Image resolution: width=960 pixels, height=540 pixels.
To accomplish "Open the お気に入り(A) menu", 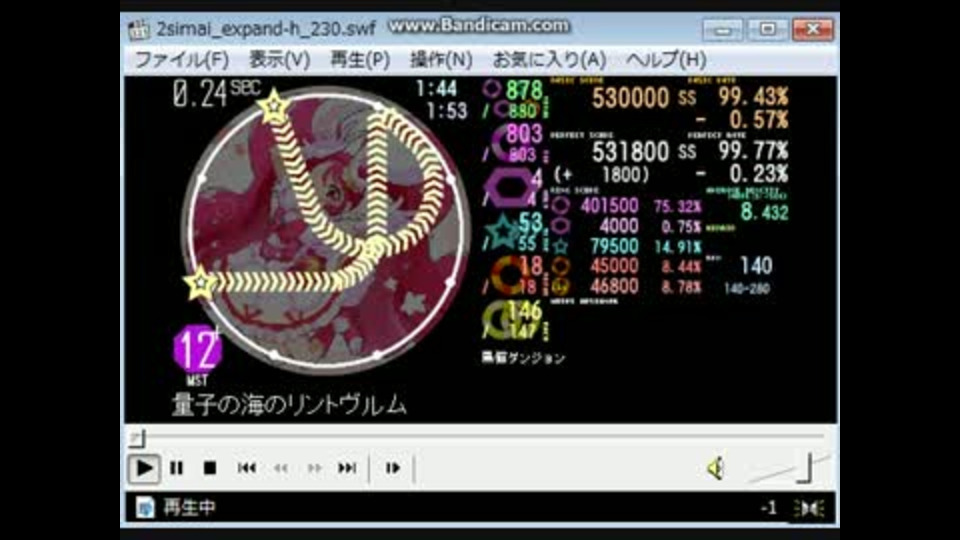I will tap(549, 60).
